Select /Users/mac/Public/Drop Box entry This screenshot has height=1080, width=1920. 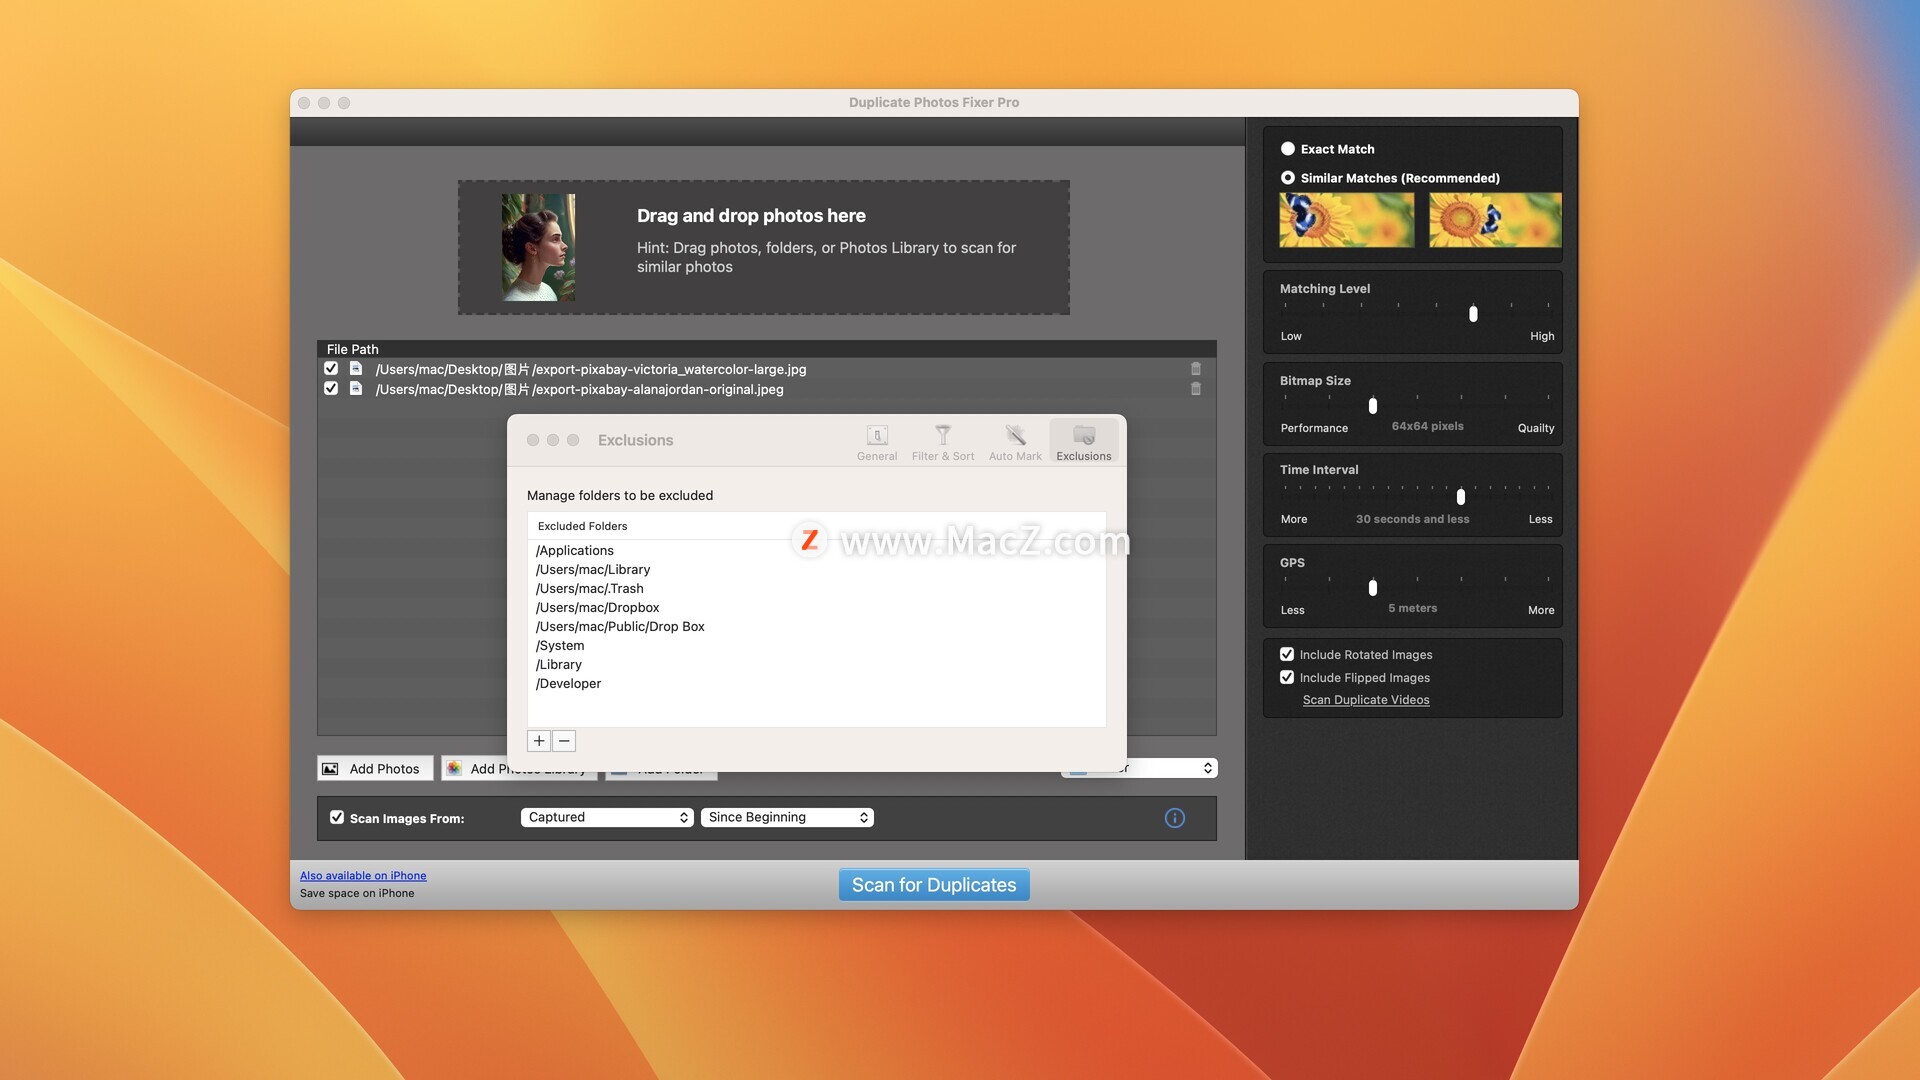click(816, 627)
